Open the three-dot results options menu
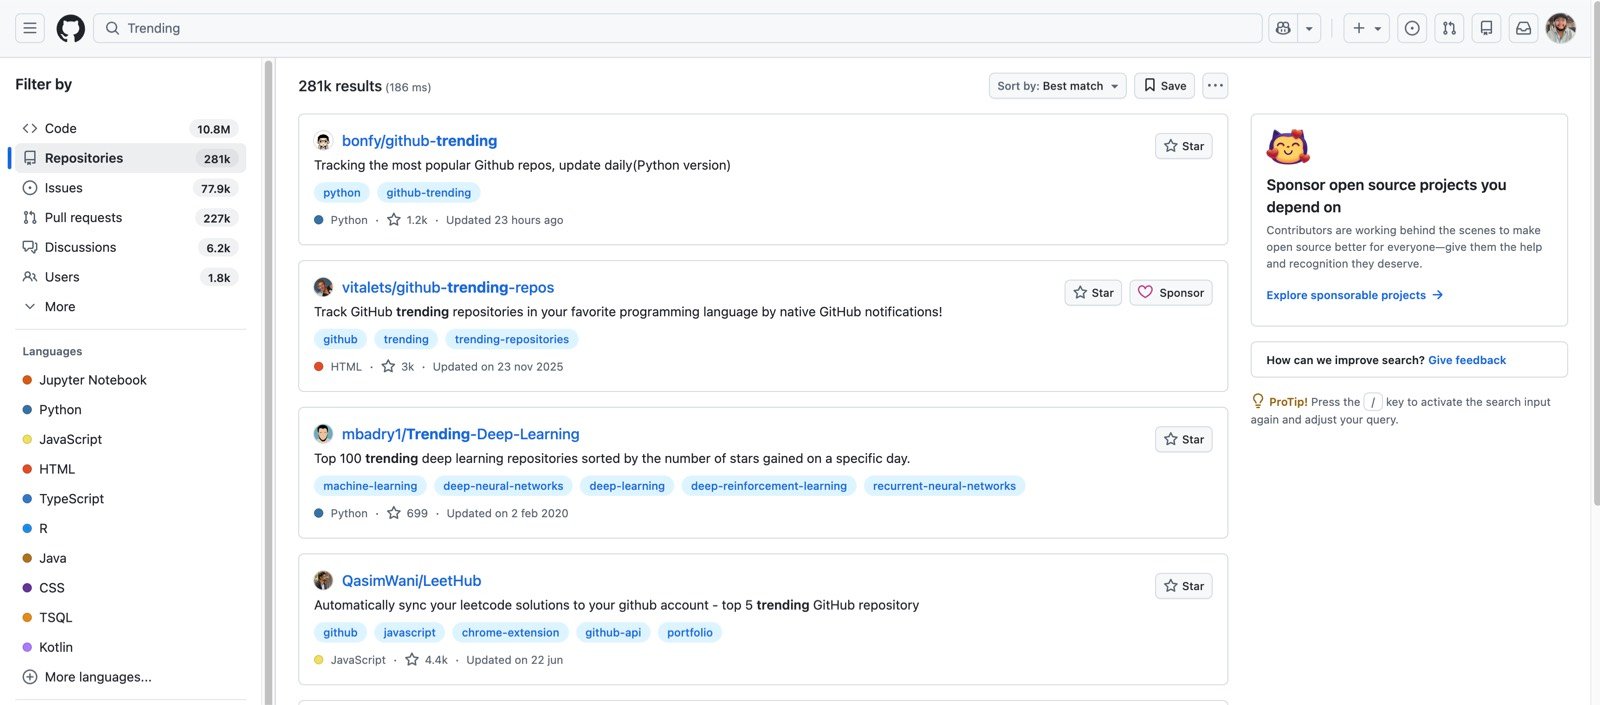 [1215, 86]
